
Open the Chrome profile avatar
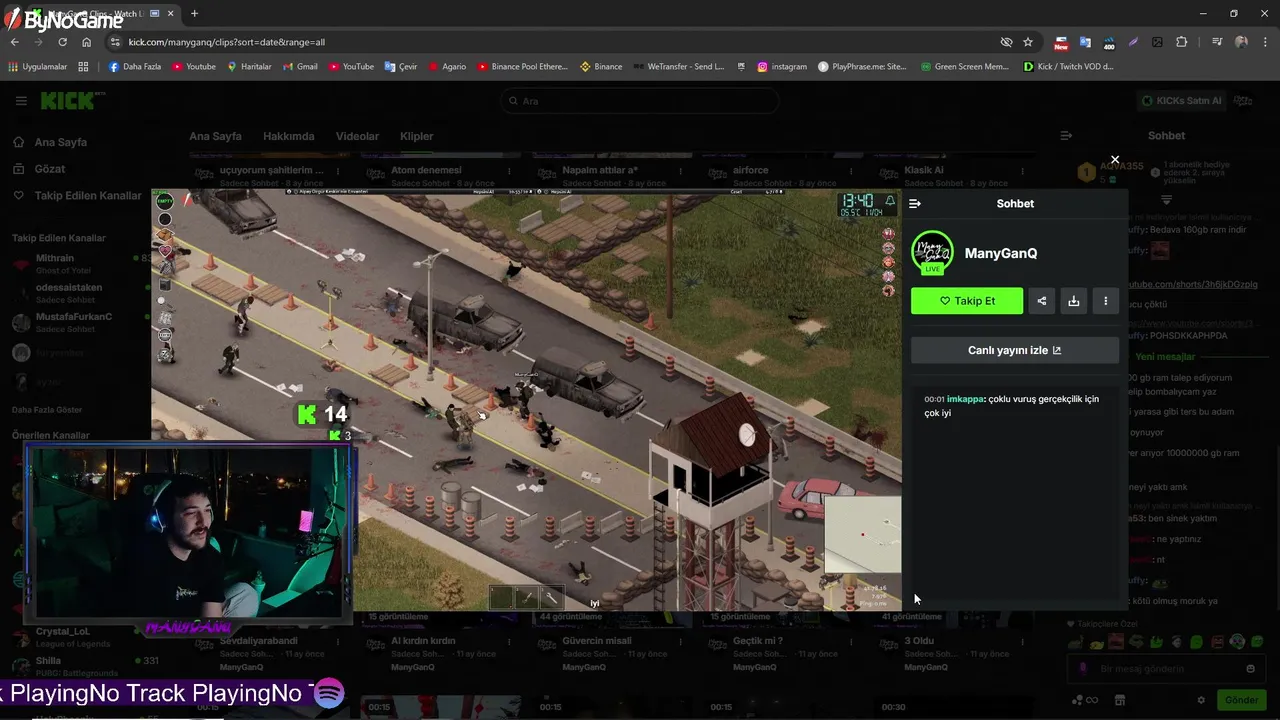point(1241,42)
